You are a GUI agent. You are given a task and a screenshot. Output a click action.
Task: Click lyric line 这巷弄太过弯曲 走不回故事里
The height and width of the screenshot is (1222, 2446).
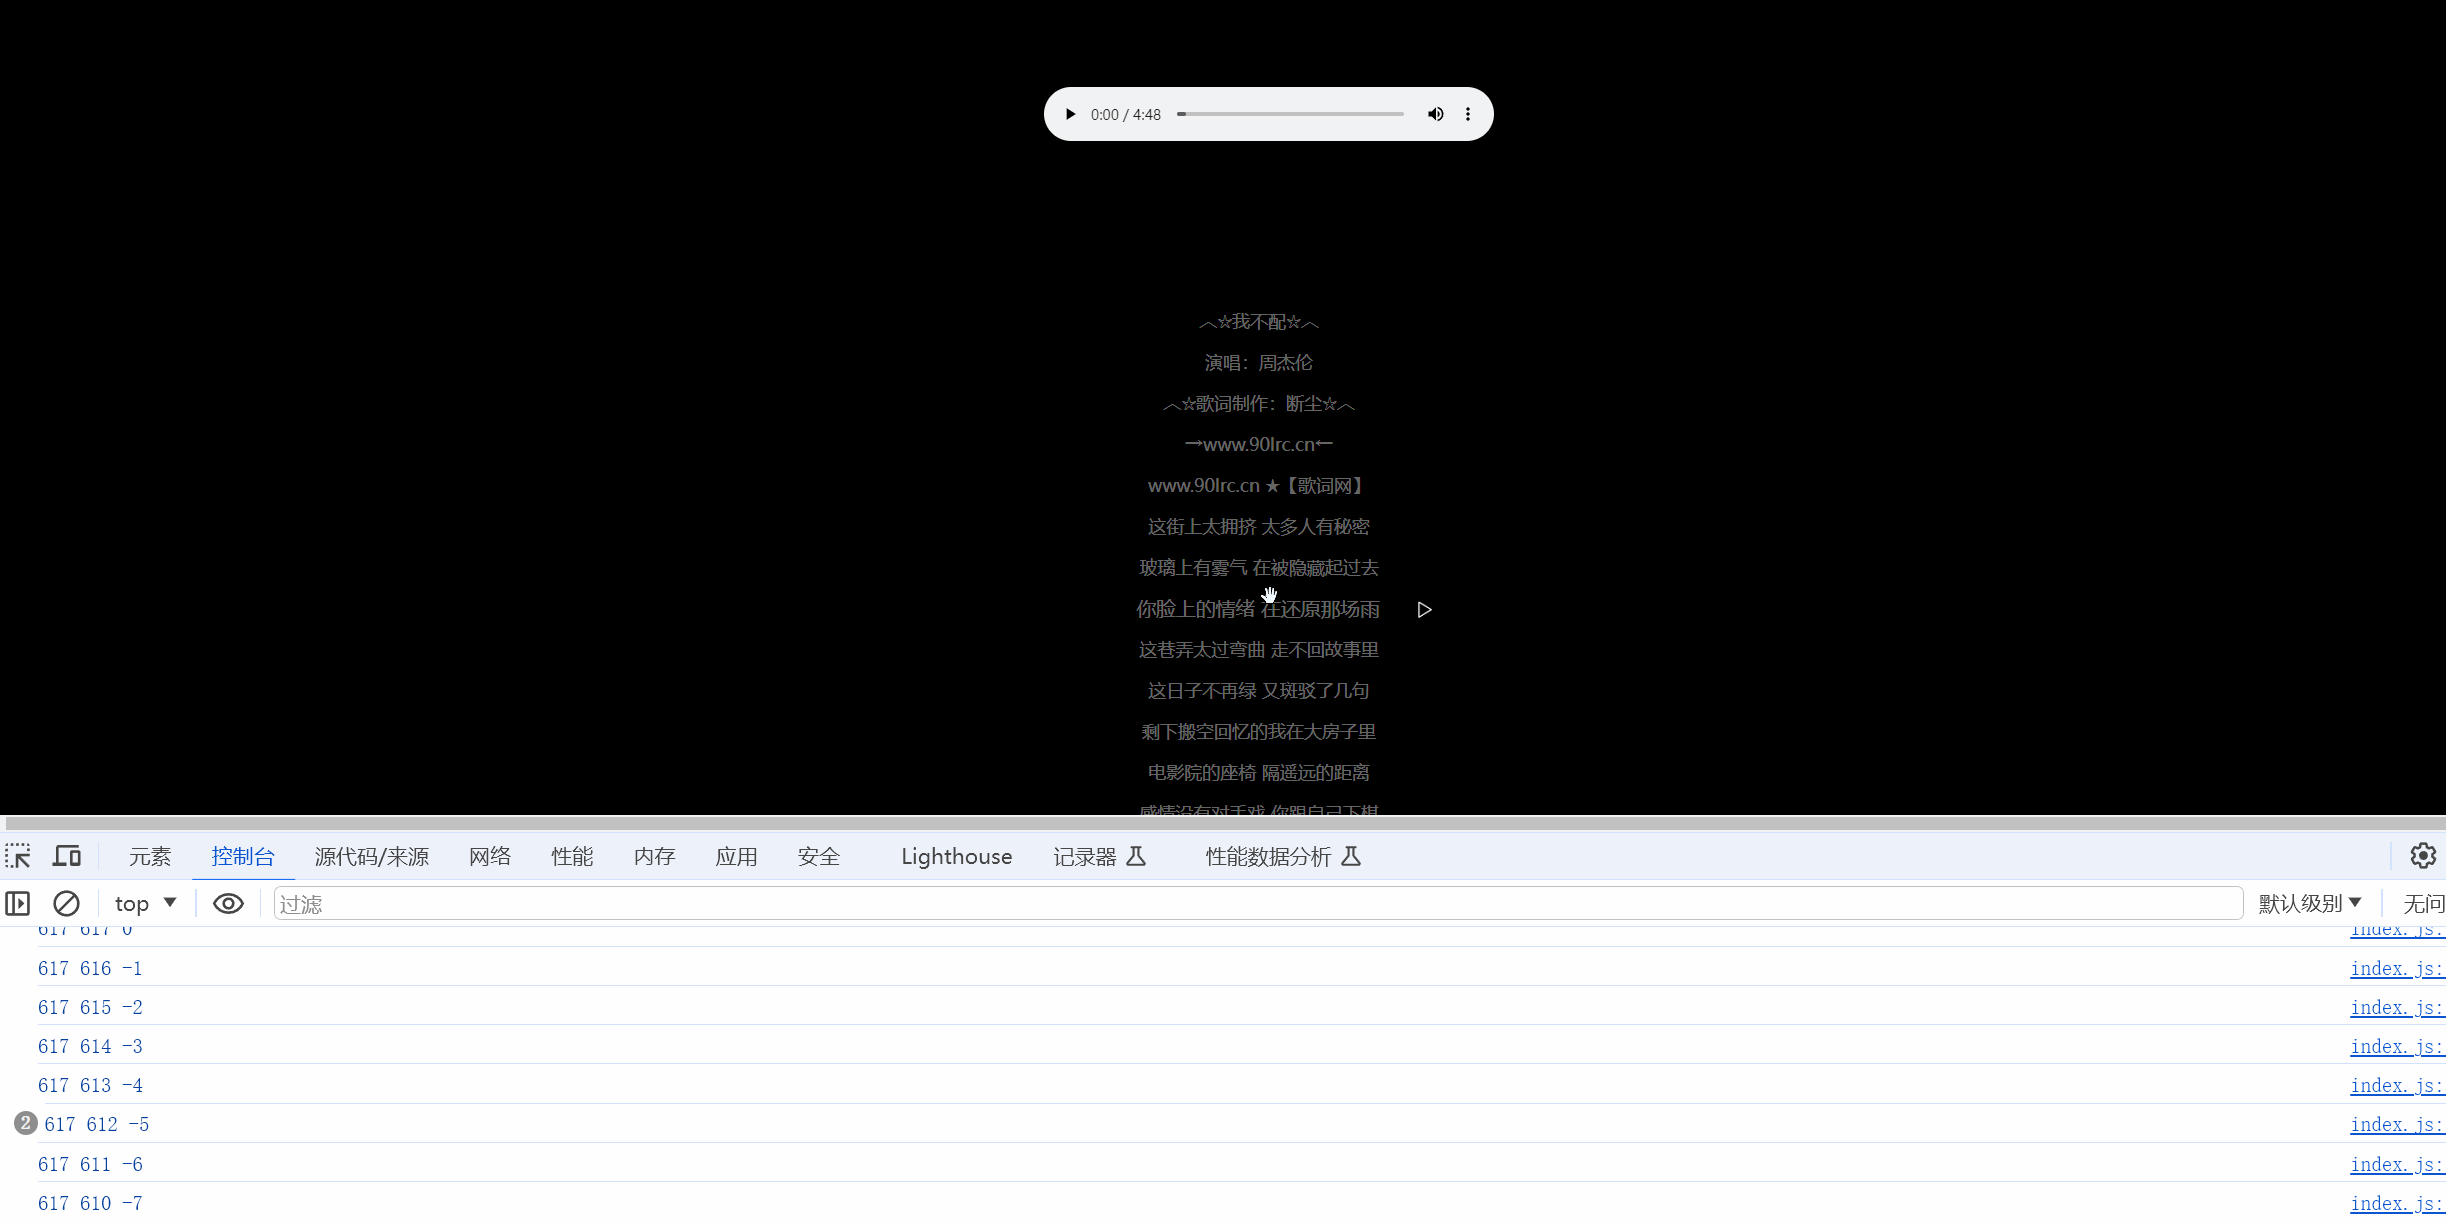pos(1258,650)
